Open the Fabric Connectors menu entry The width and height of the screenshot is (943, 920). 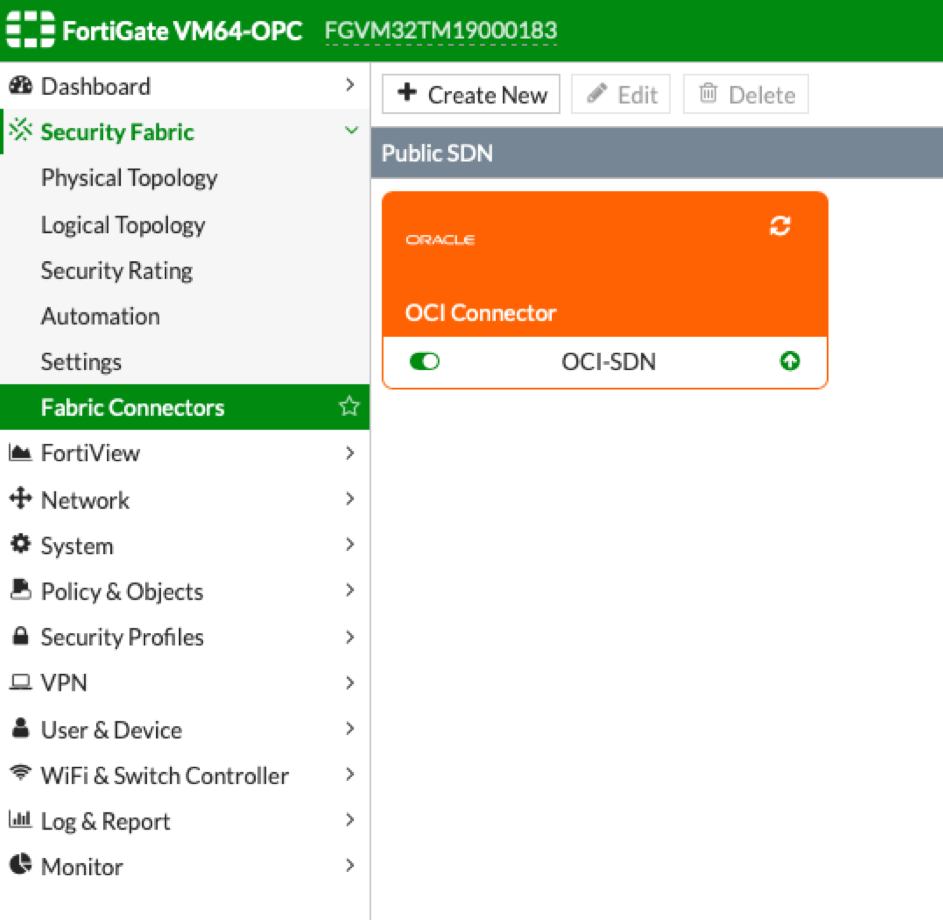point(132,407)
